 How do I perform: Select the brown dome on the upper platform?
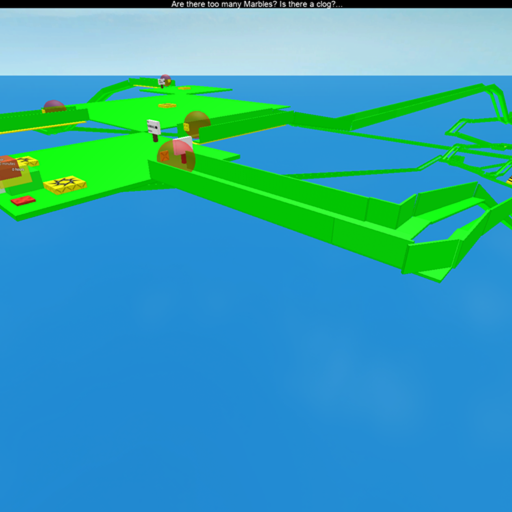tap(197, 125)
